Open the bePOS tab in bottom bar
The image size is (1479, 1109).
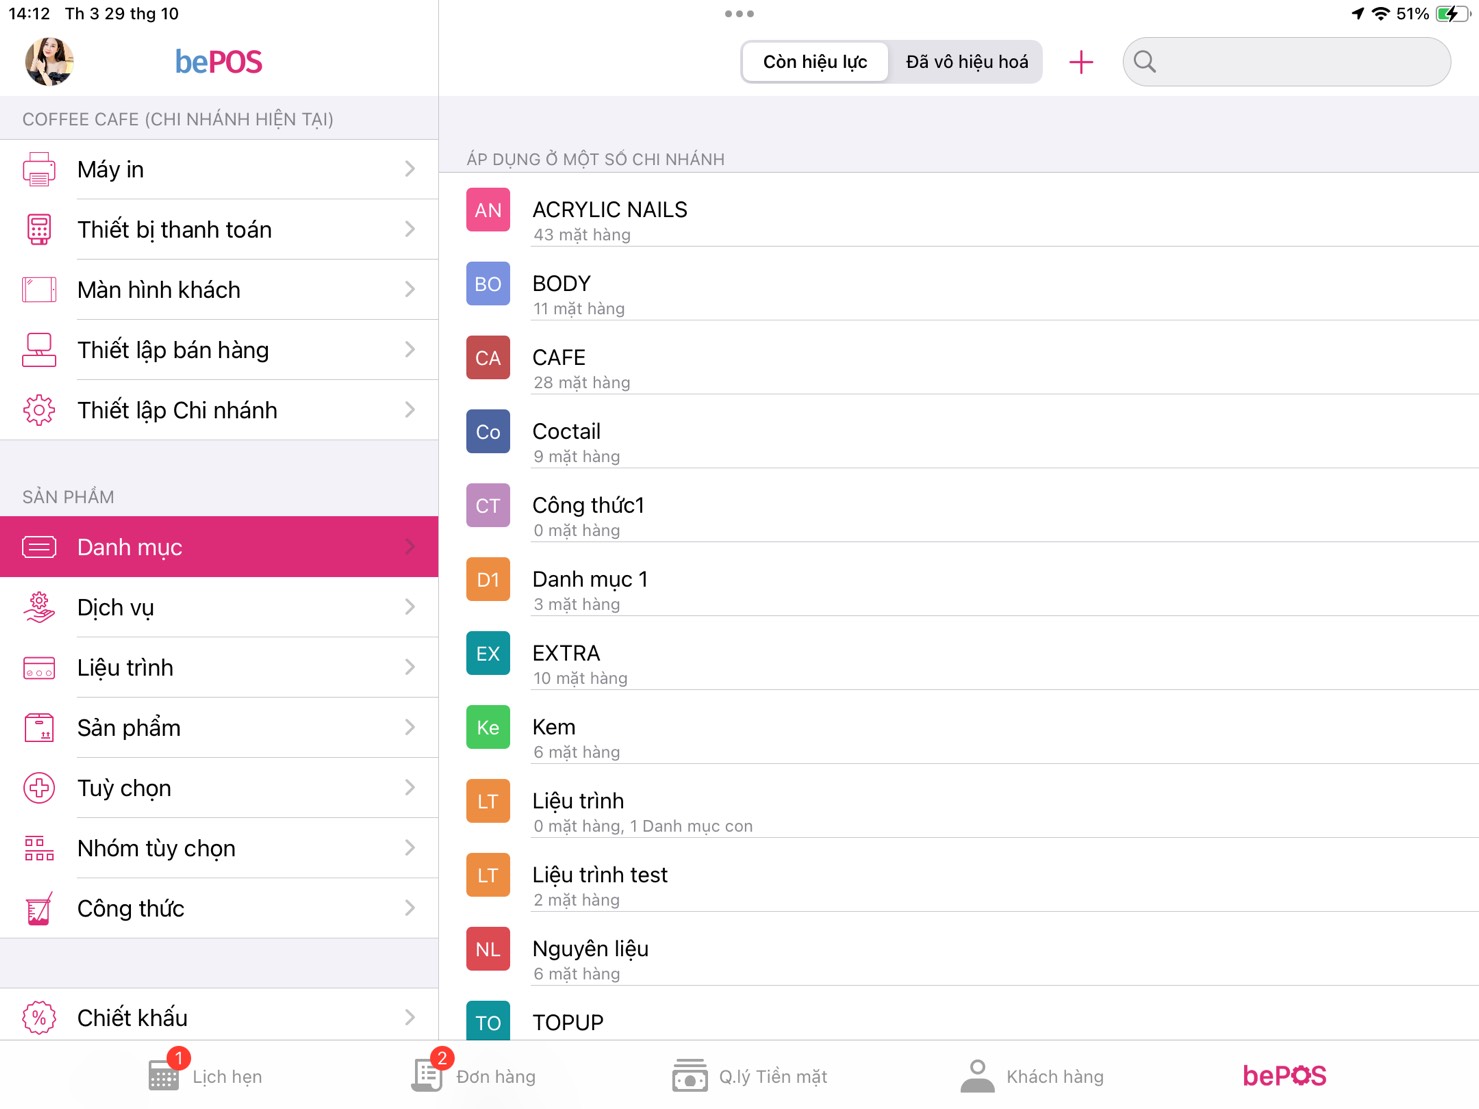(x=1284, y=1075)
